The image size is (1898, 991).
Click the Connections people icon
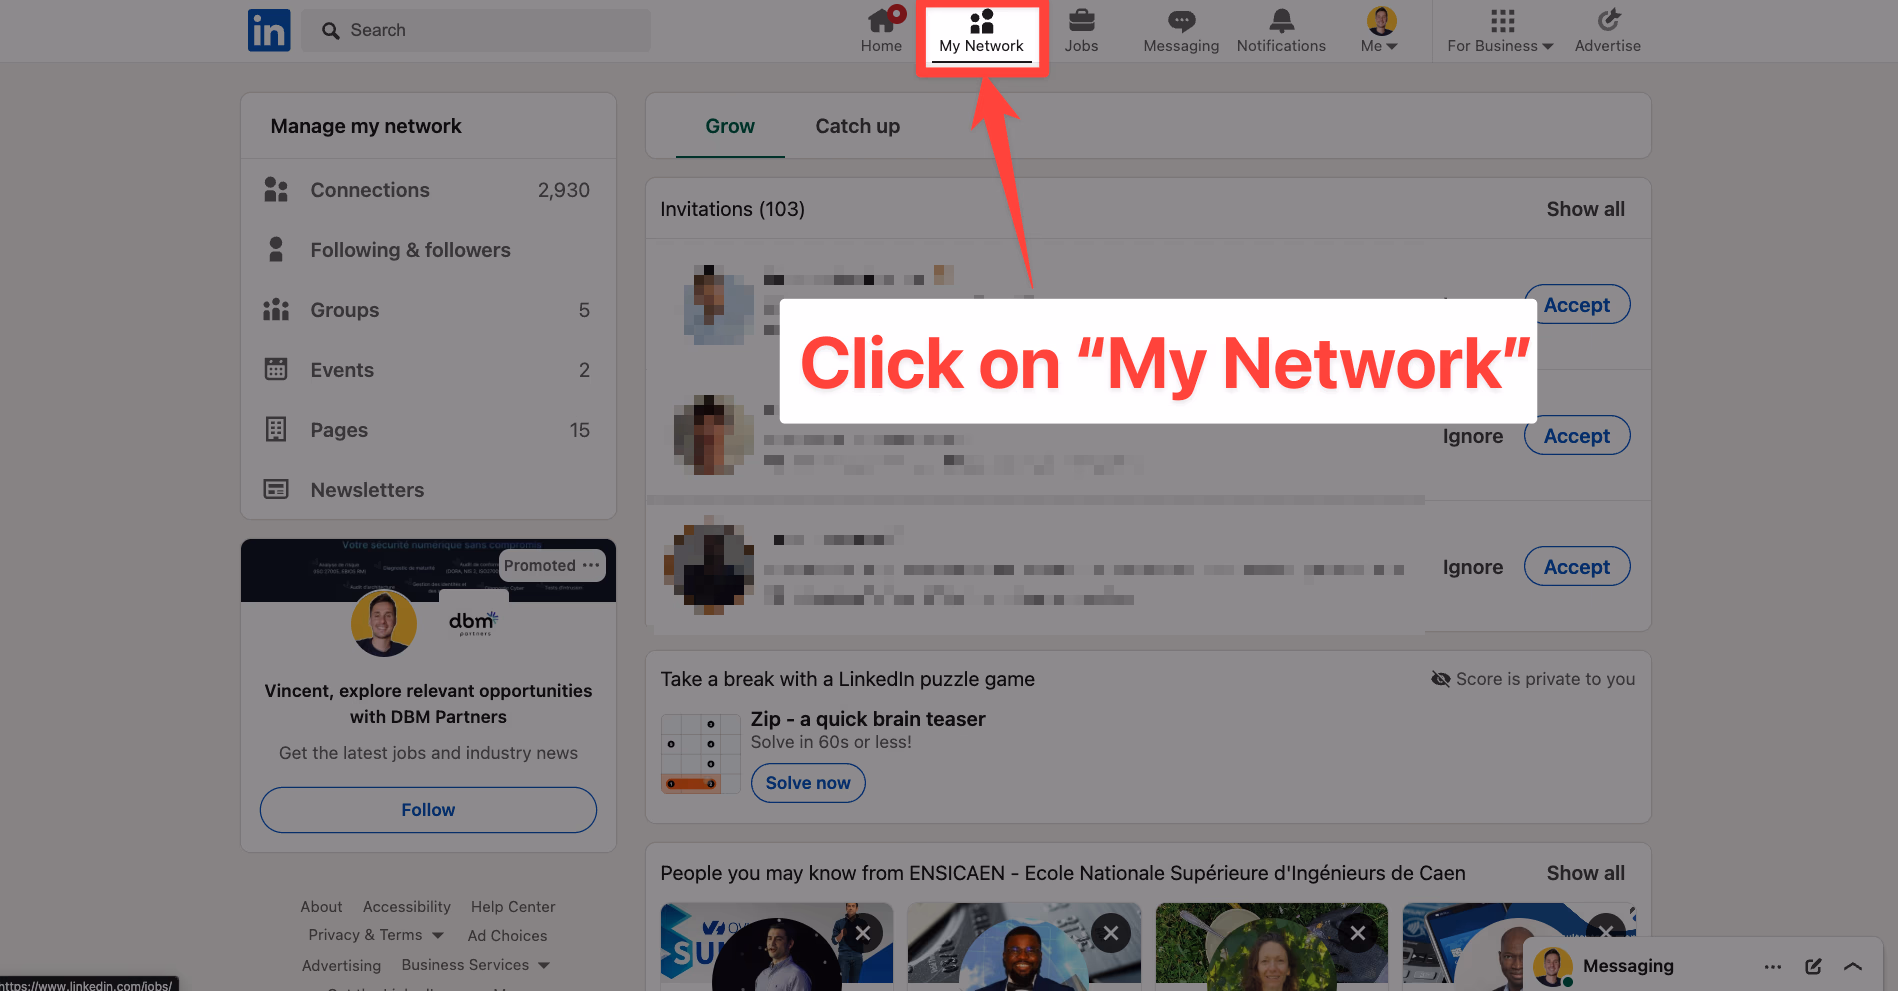click(x=276, y=190)
